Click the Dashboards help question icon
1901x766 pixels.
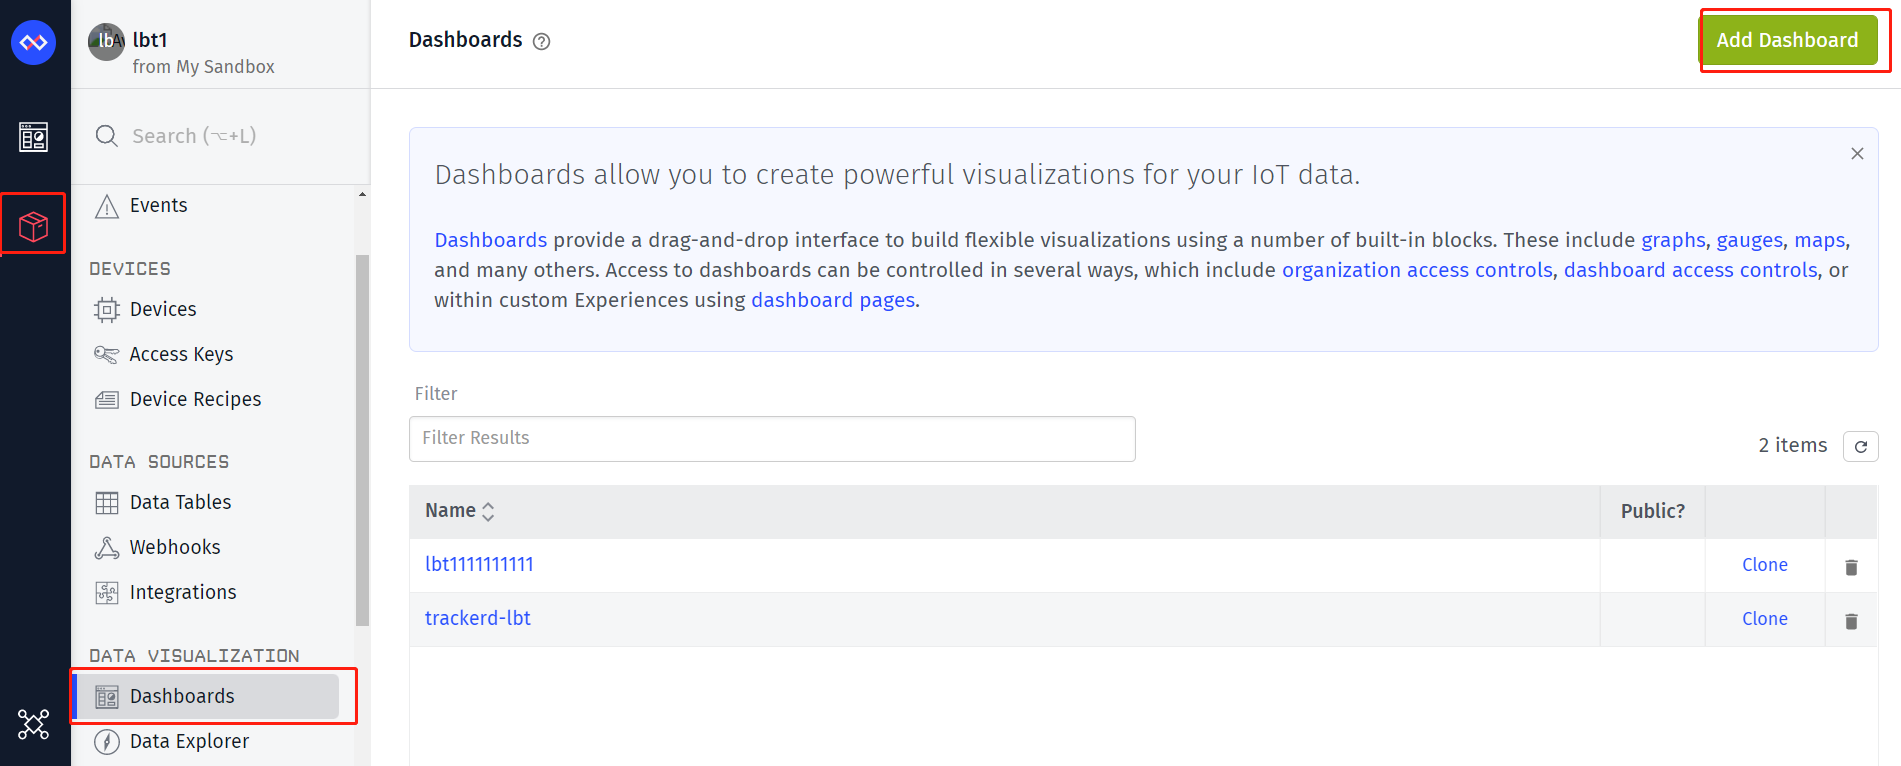[x=542, y=41]
